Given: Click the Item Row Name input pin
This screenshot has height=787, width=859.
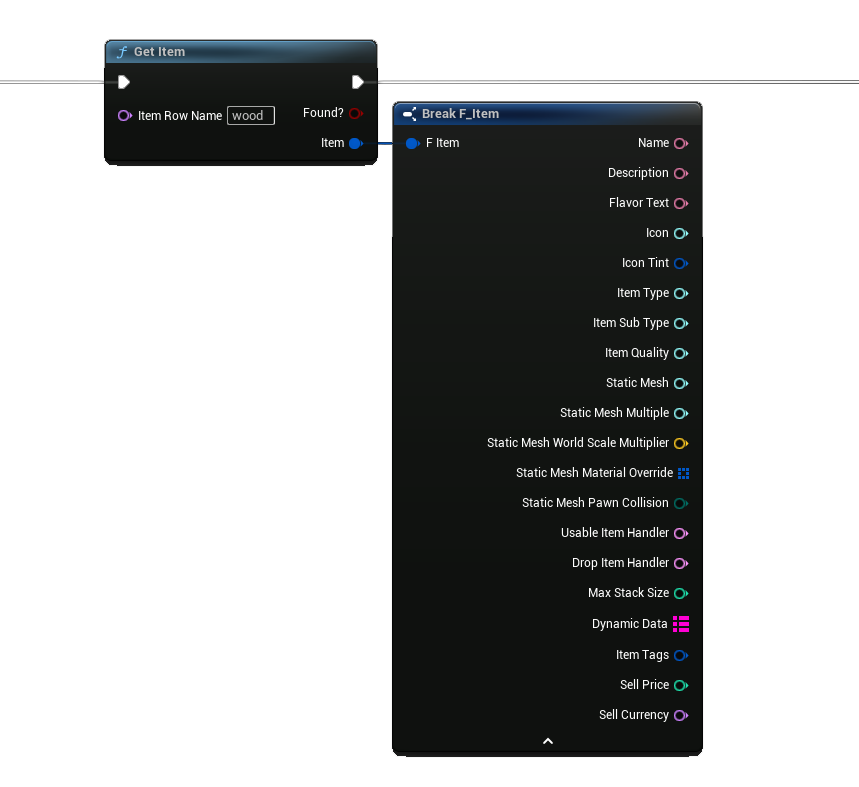Looking at the screenshot, I should click(124, 115).
